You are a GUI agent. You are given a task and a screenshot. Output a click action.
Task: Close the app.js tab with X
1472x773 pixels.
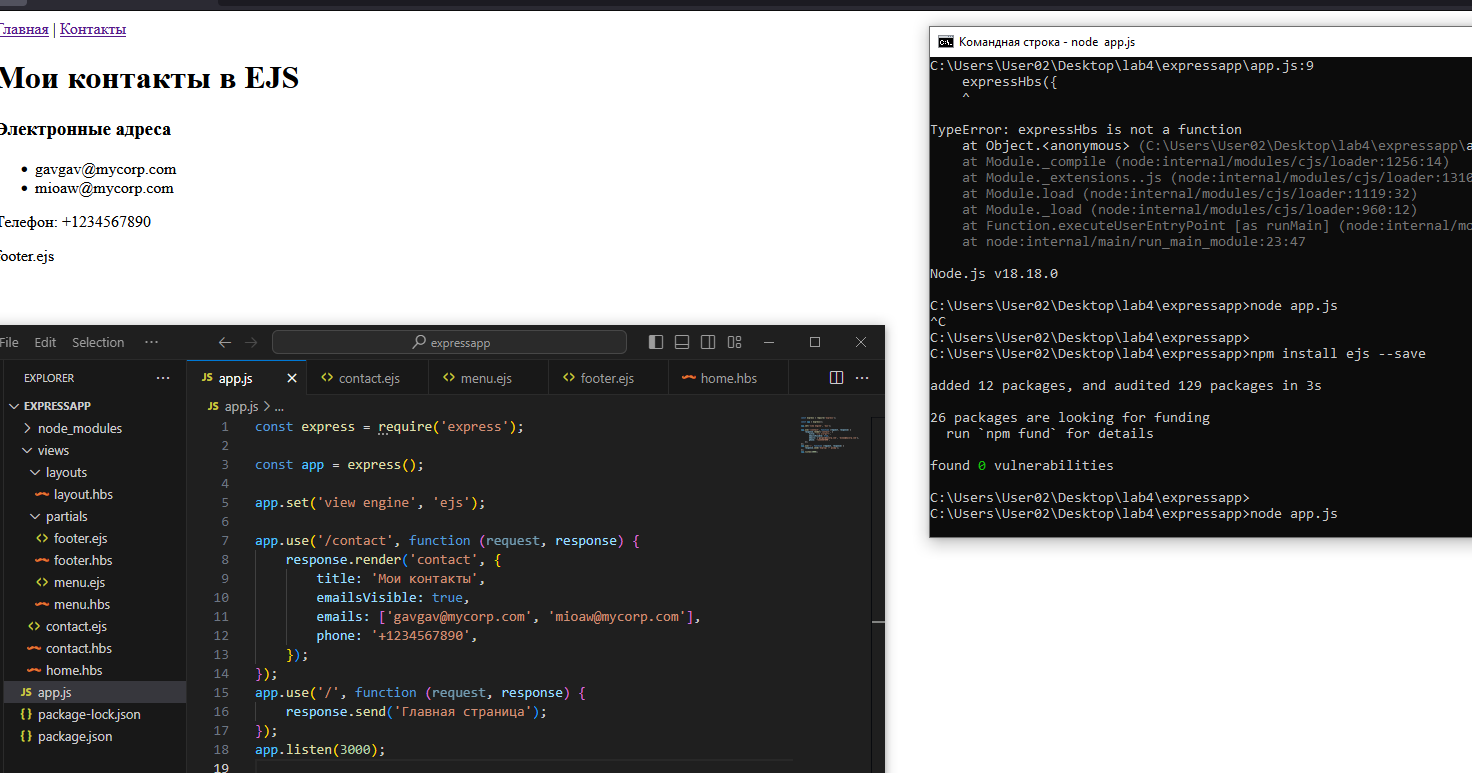292,378
